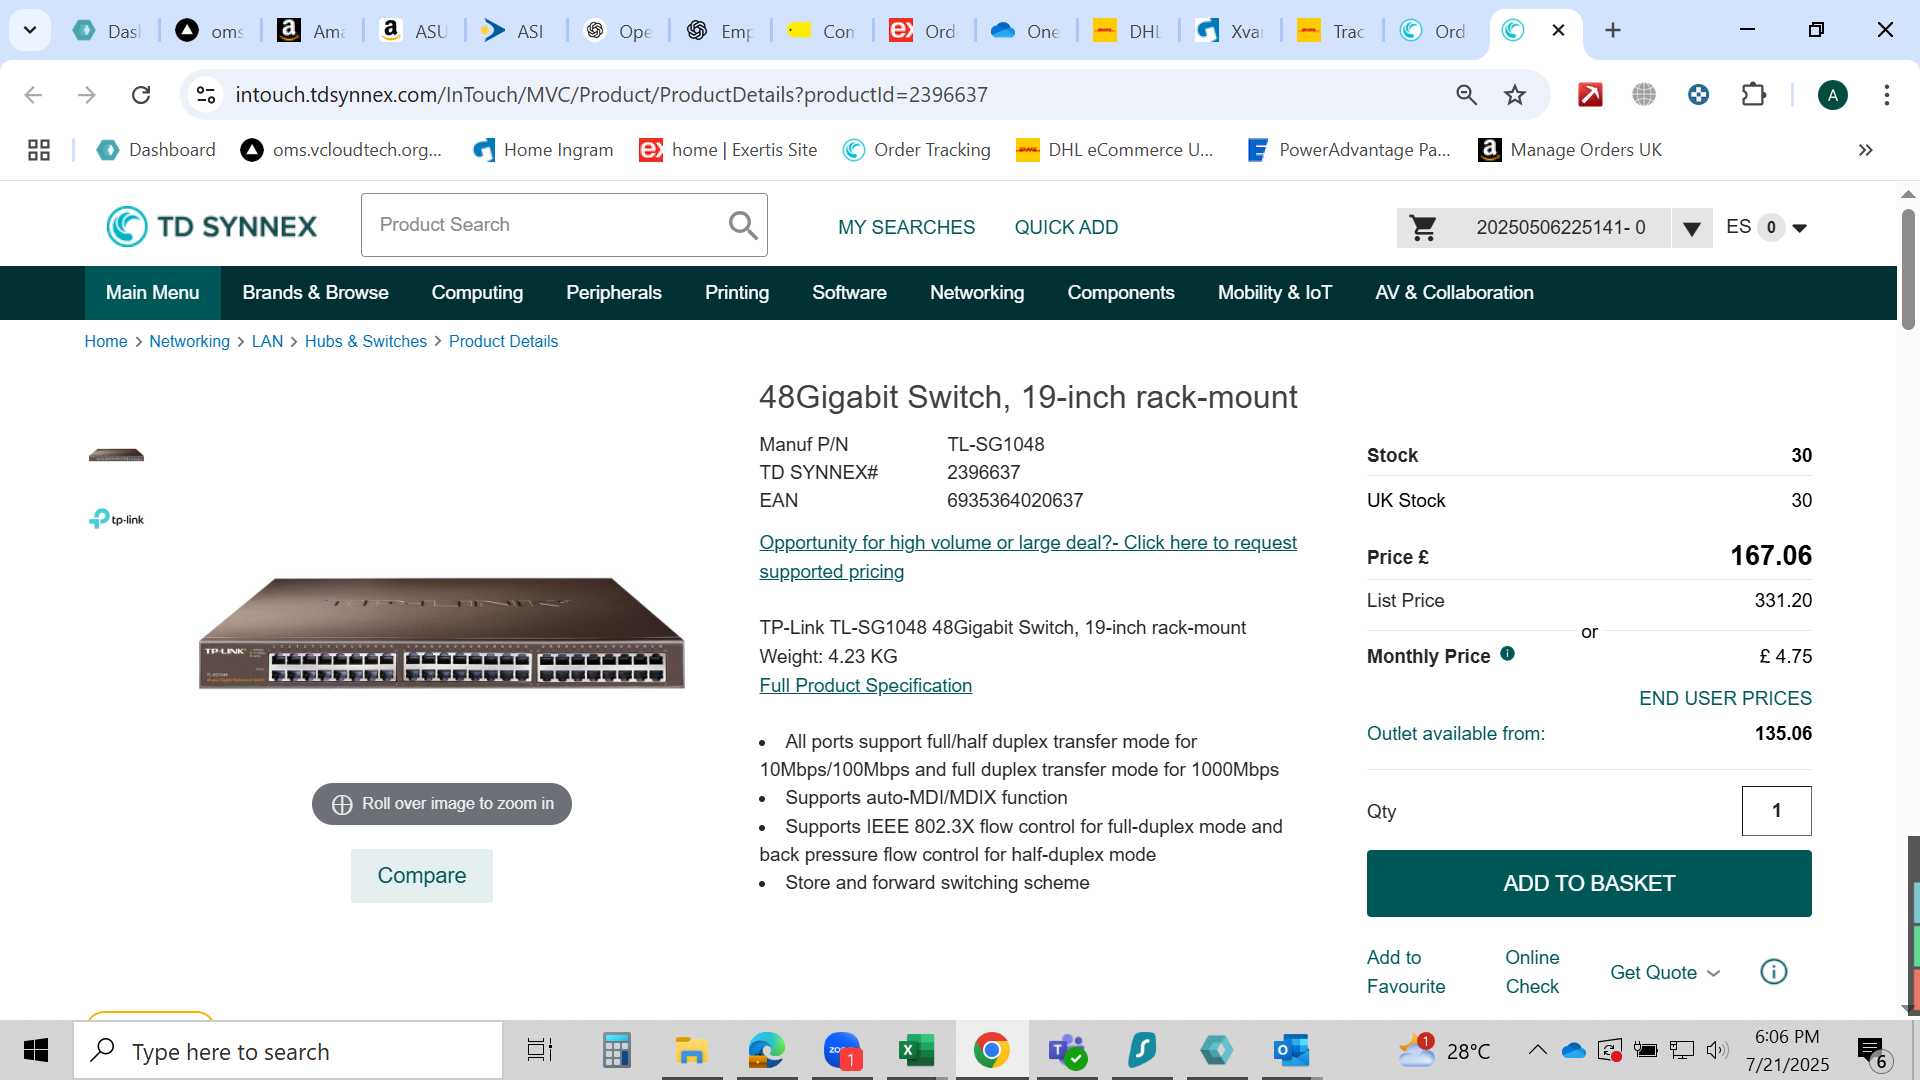Expand the basket selector dropdown arrow
Viewport: 1920px width, 1080px height.
1691,229
